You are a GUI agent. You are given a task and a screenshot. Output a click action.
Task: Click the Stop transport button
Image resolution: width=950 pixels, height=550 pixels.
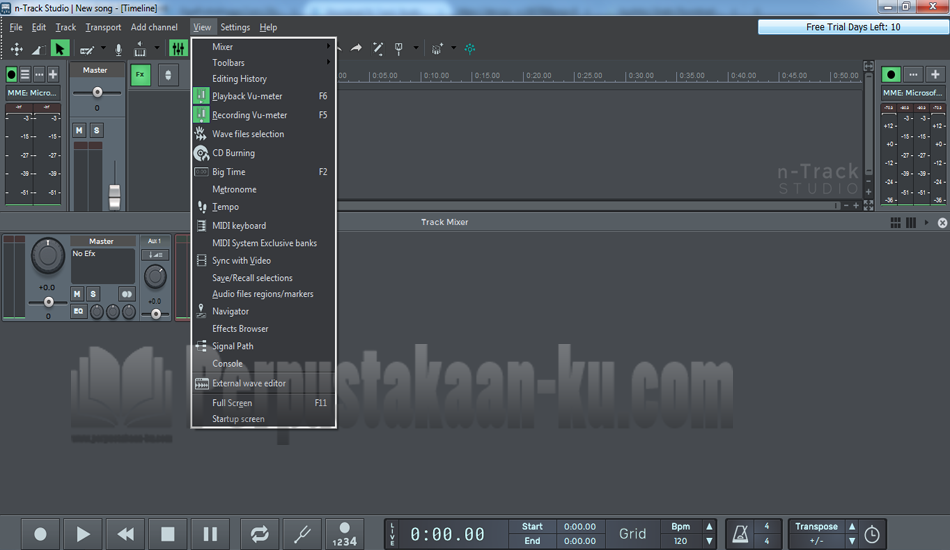(x=168, y=534)
